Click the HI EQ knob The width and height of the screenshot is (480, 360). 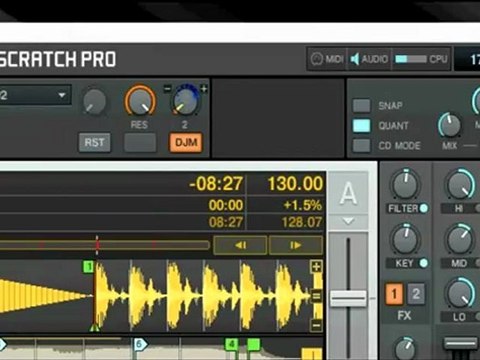coord(461,184)
